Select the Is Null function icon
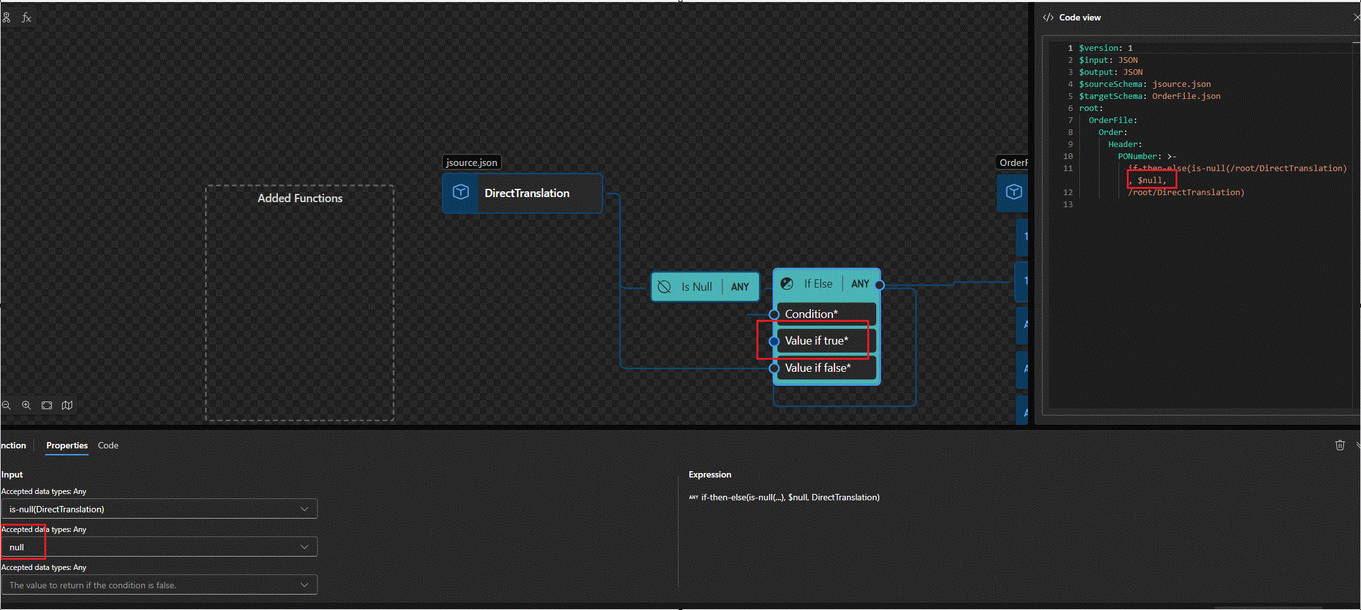The width and height of the screenshot is (1361, 610). coord(664,287)
